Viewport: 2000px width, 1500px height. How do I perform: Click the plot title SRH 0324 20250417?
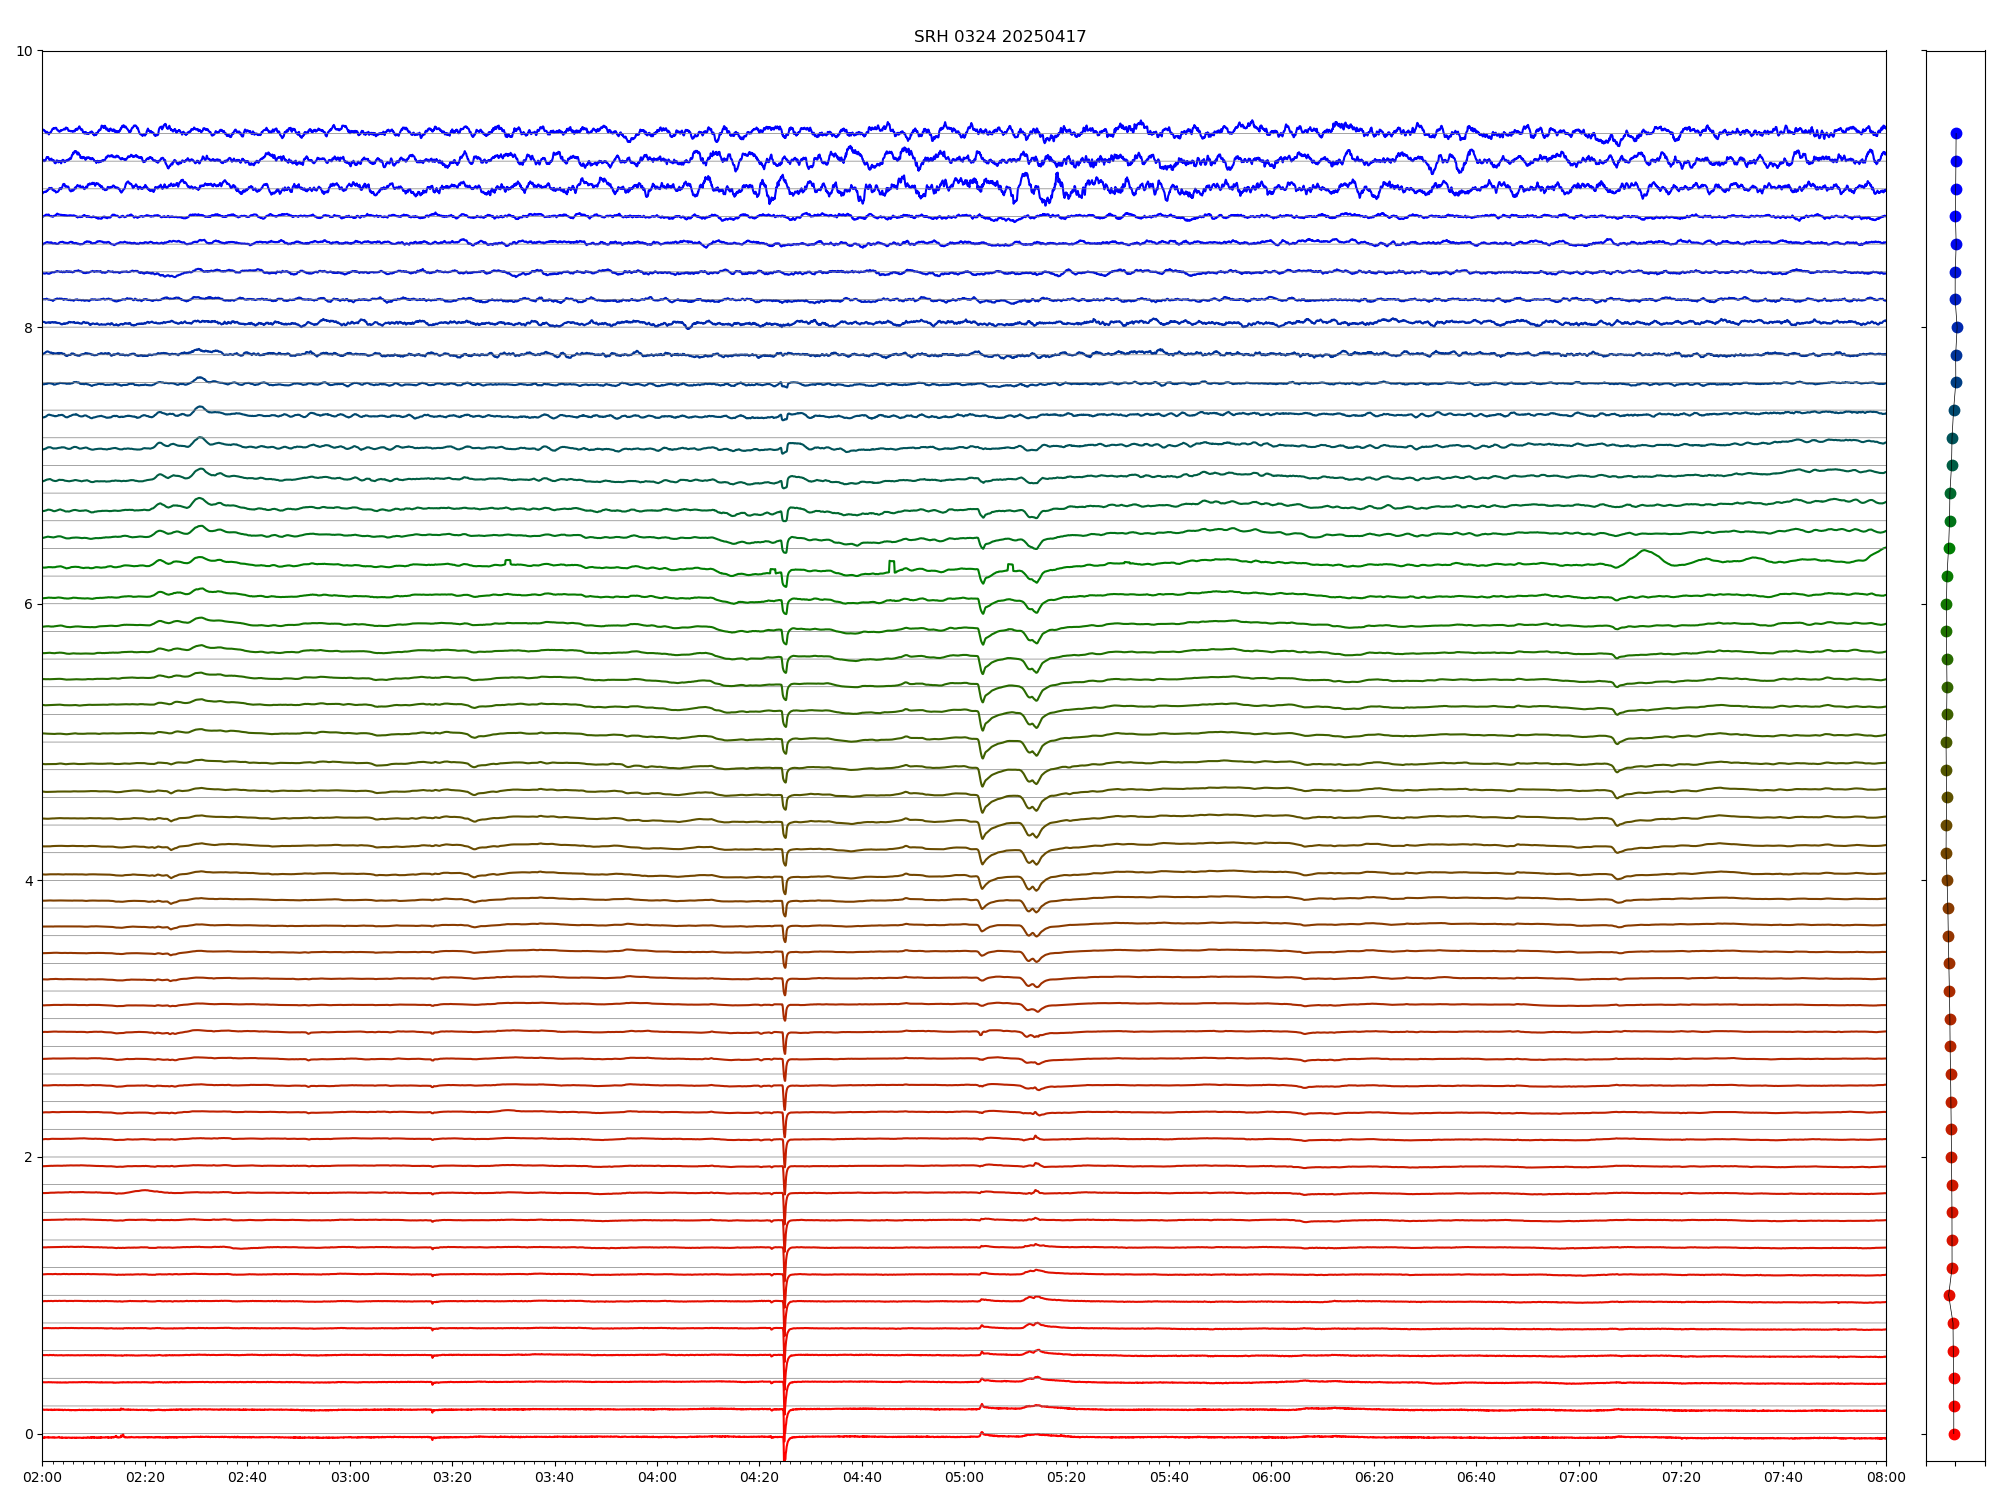[x=999, y=37]
